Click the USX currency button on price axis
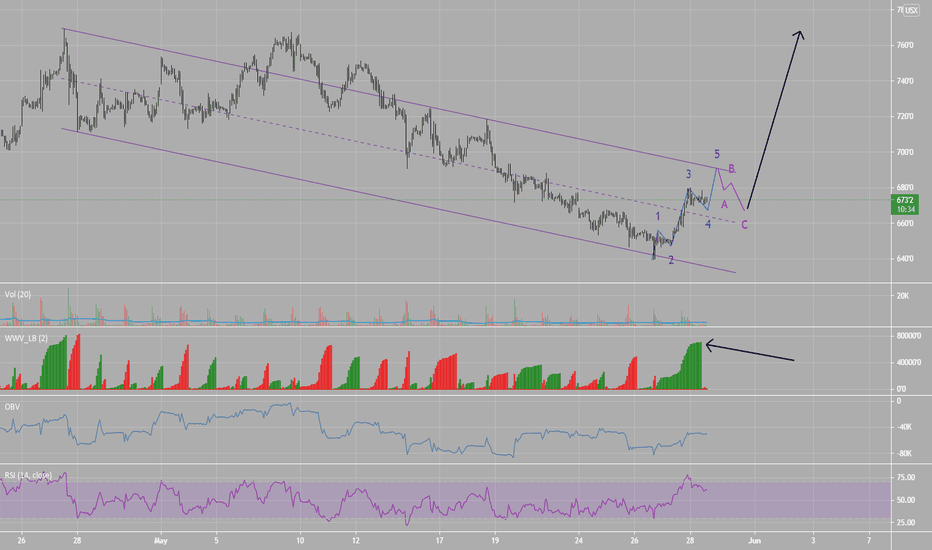The width and height of the screenshot is (932, 550). 911,10
